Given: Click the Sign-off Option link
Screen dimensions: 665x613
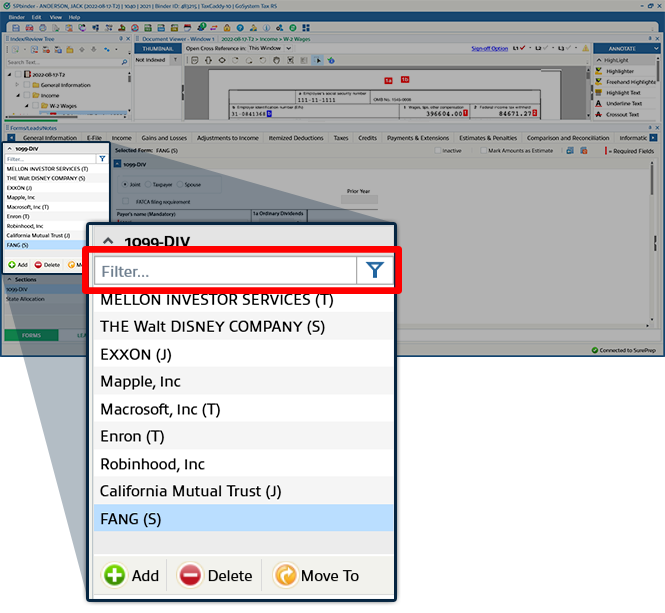Looking at the screenshot, I should [x=489, y=48].
